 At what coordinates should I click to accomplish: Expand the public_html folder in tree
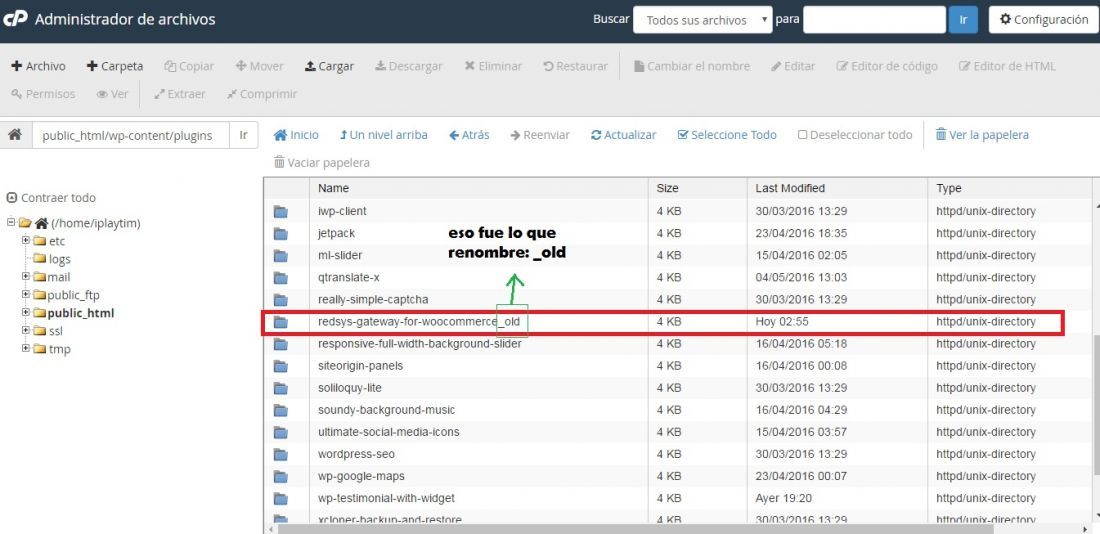coord(26,313)
